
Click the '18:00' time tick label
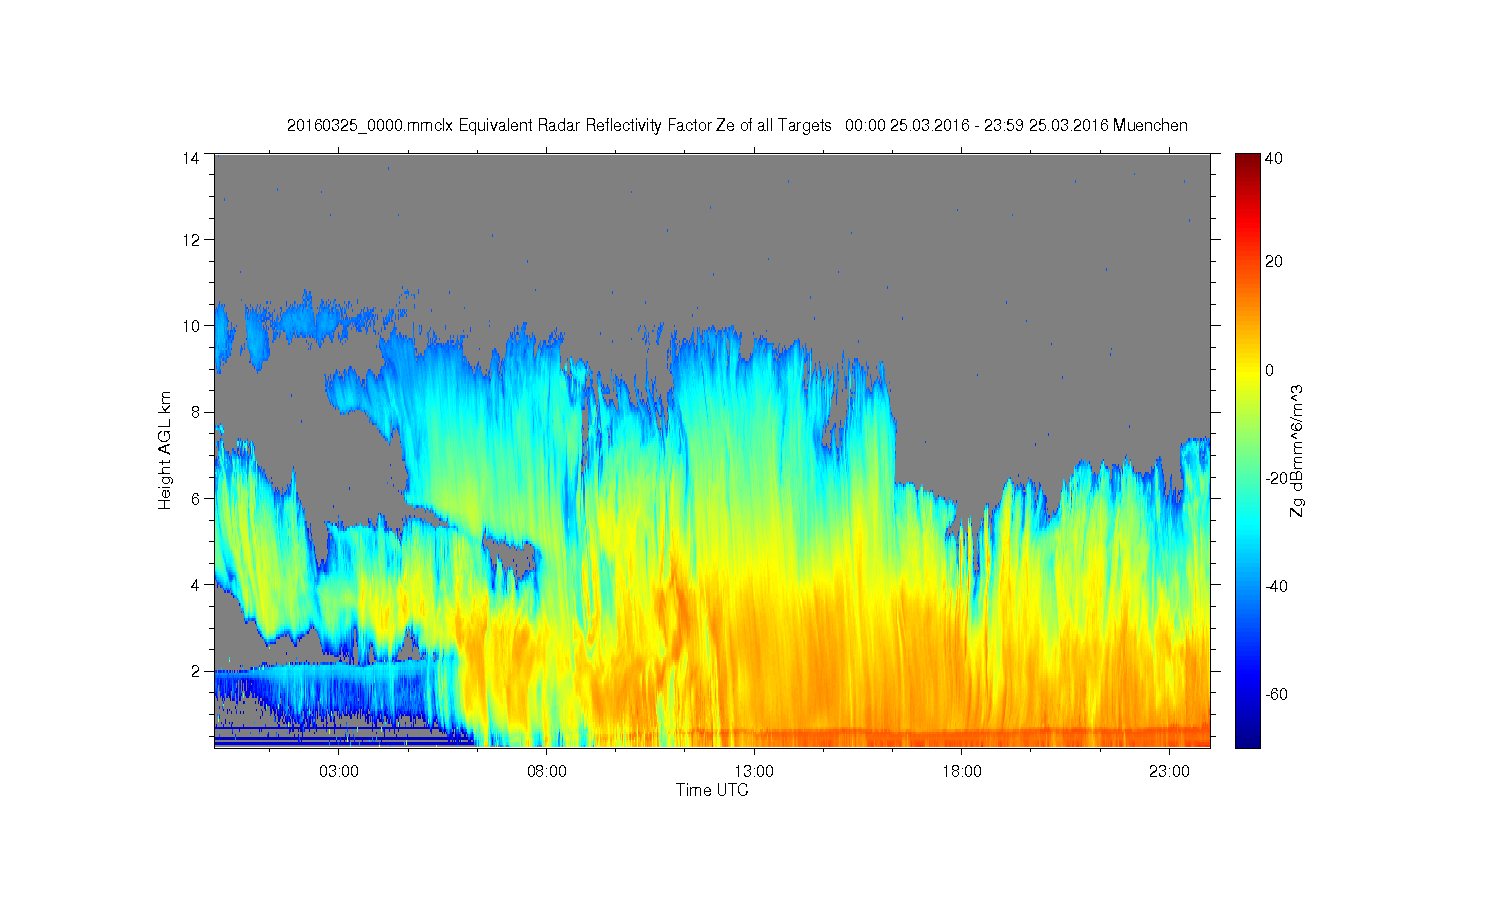962,772
